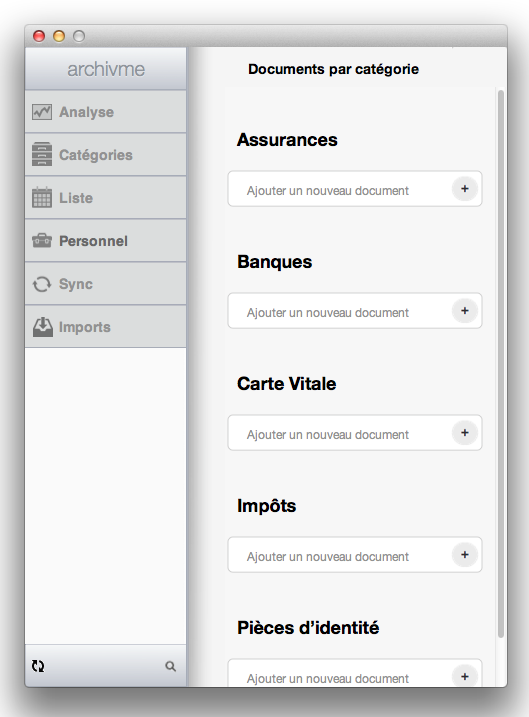
Task: Open the Analyse chart icon
Action: pyautogui.click(x=42, y=112)
